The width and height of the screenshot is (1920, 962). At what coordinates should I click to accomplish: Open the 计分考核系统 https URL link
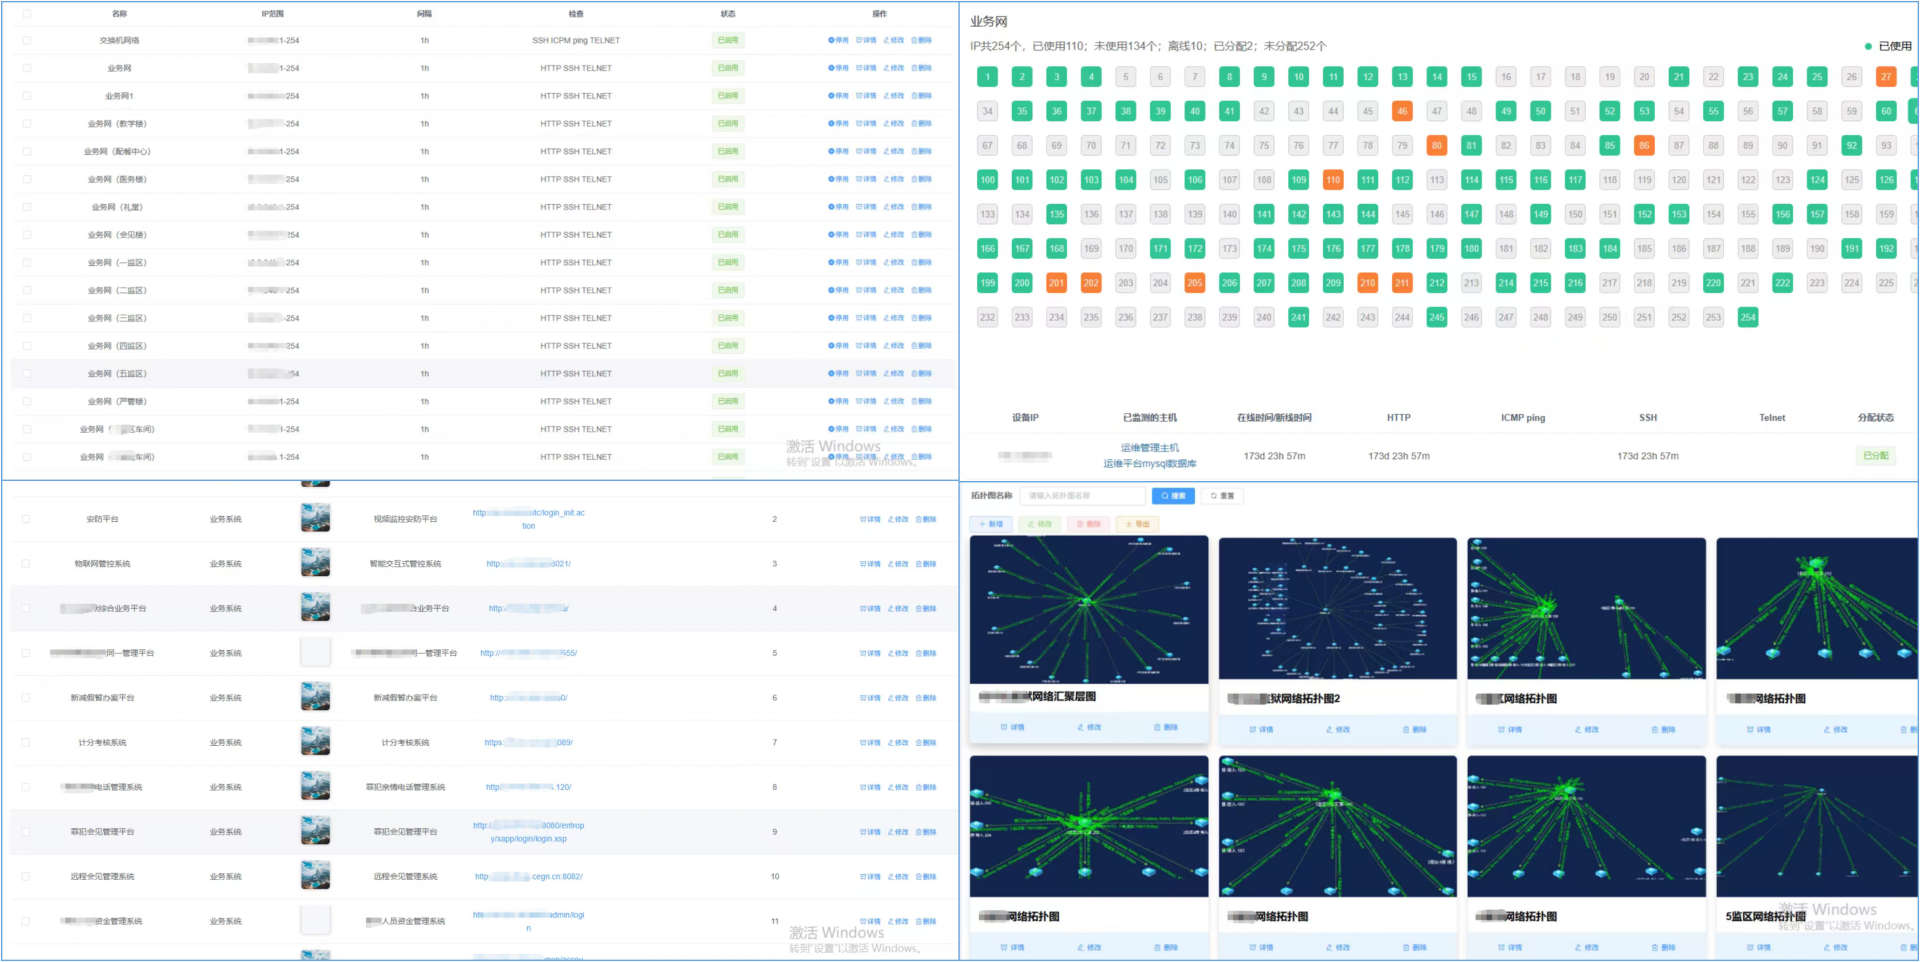(x=528, y=743)
